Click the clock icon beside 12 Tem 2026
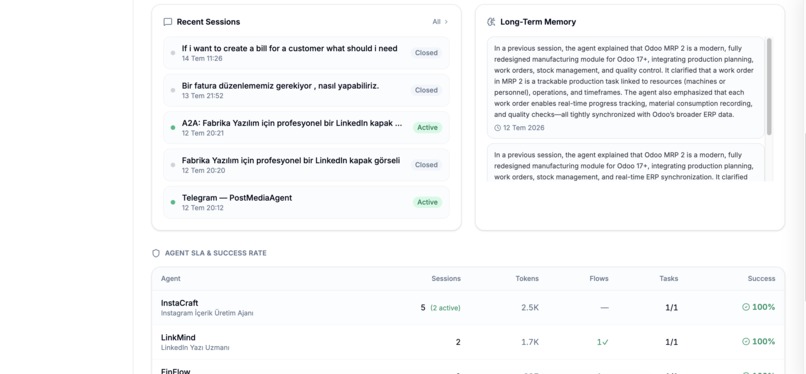806x374 pixels. pyautogui.click(x=497, y=128)
